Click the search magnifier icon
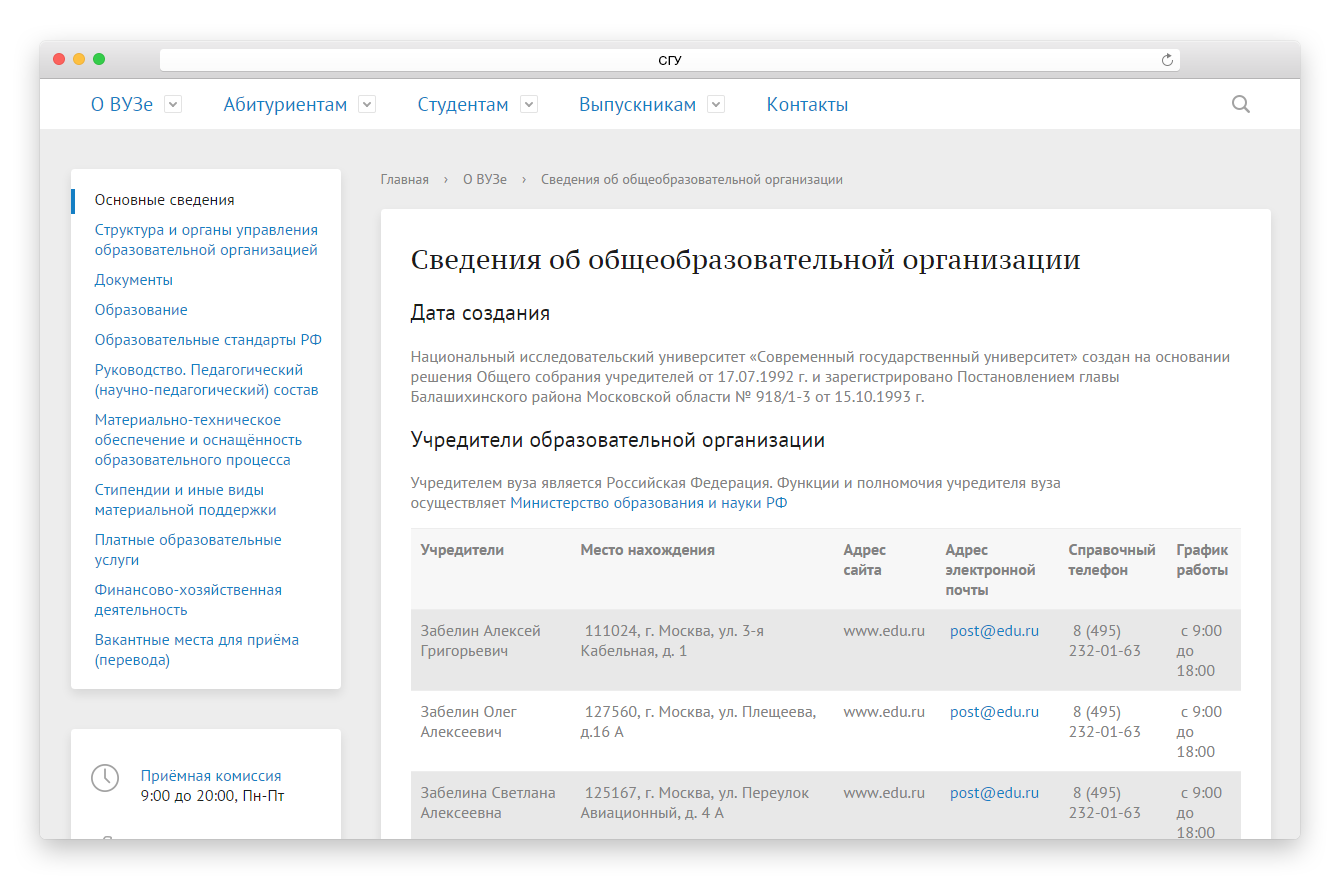Screen dimensions: 1340x879 coord(1240,104)
